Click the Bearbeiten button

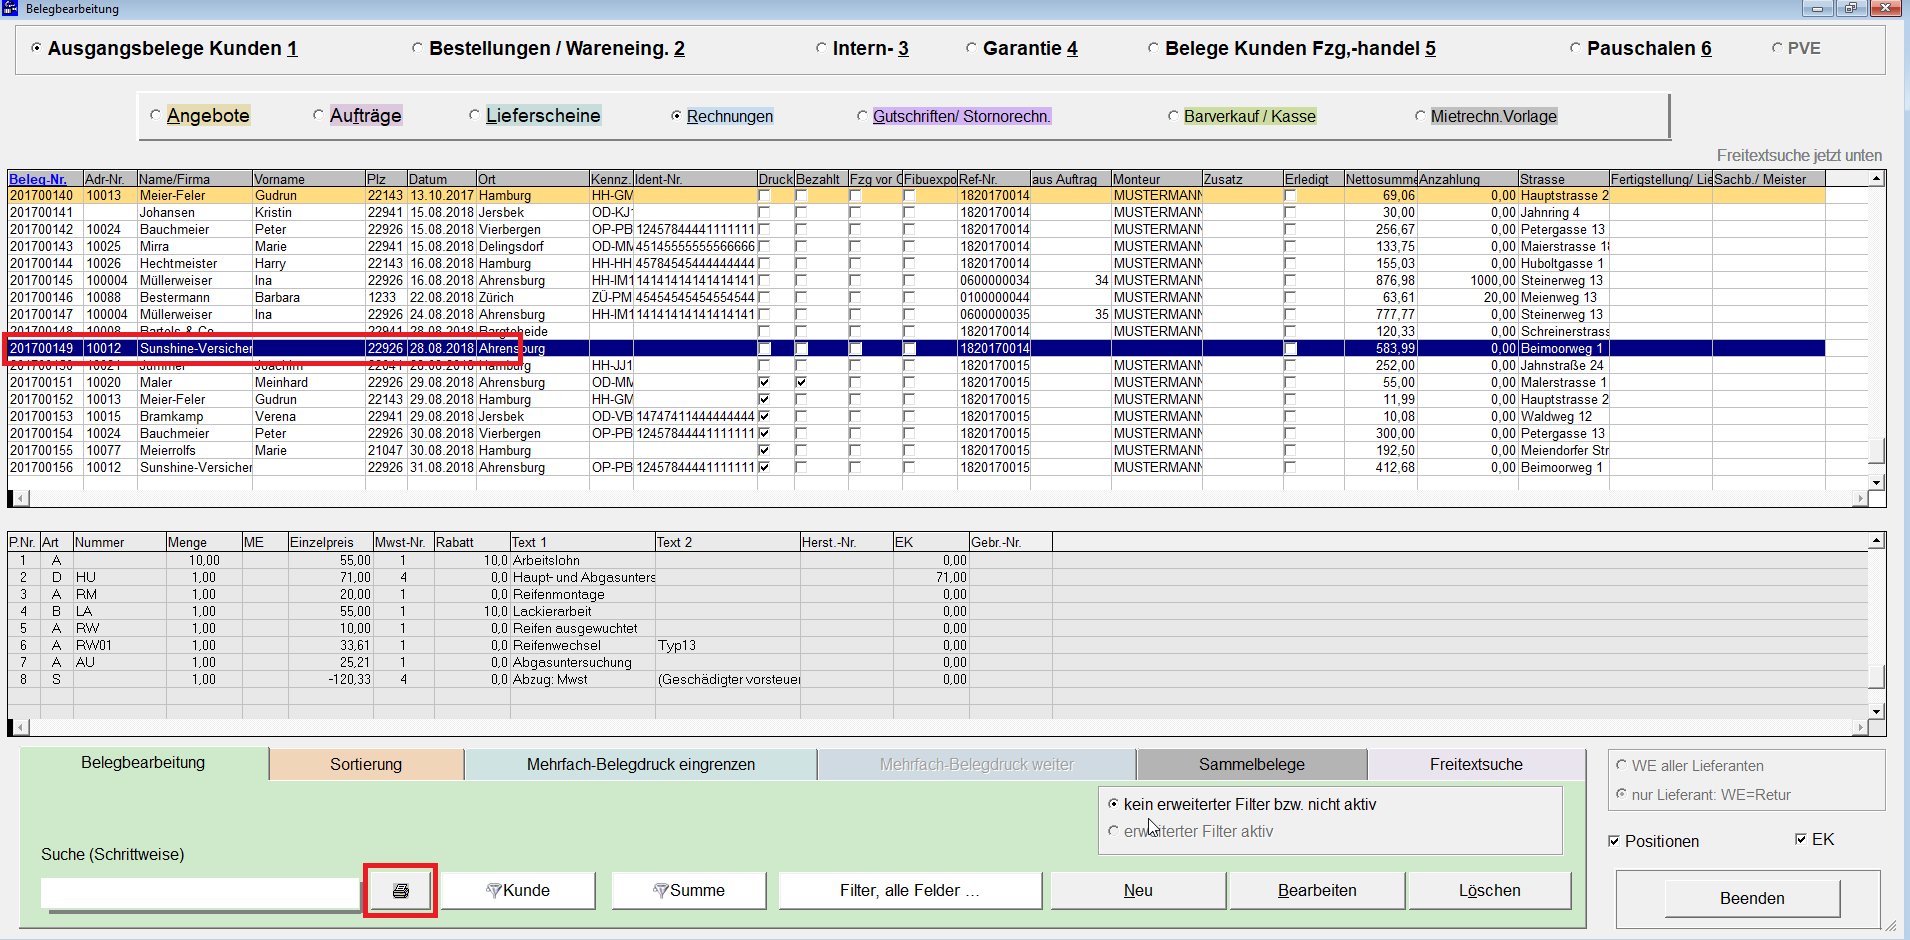click(x=1317, y=890)
